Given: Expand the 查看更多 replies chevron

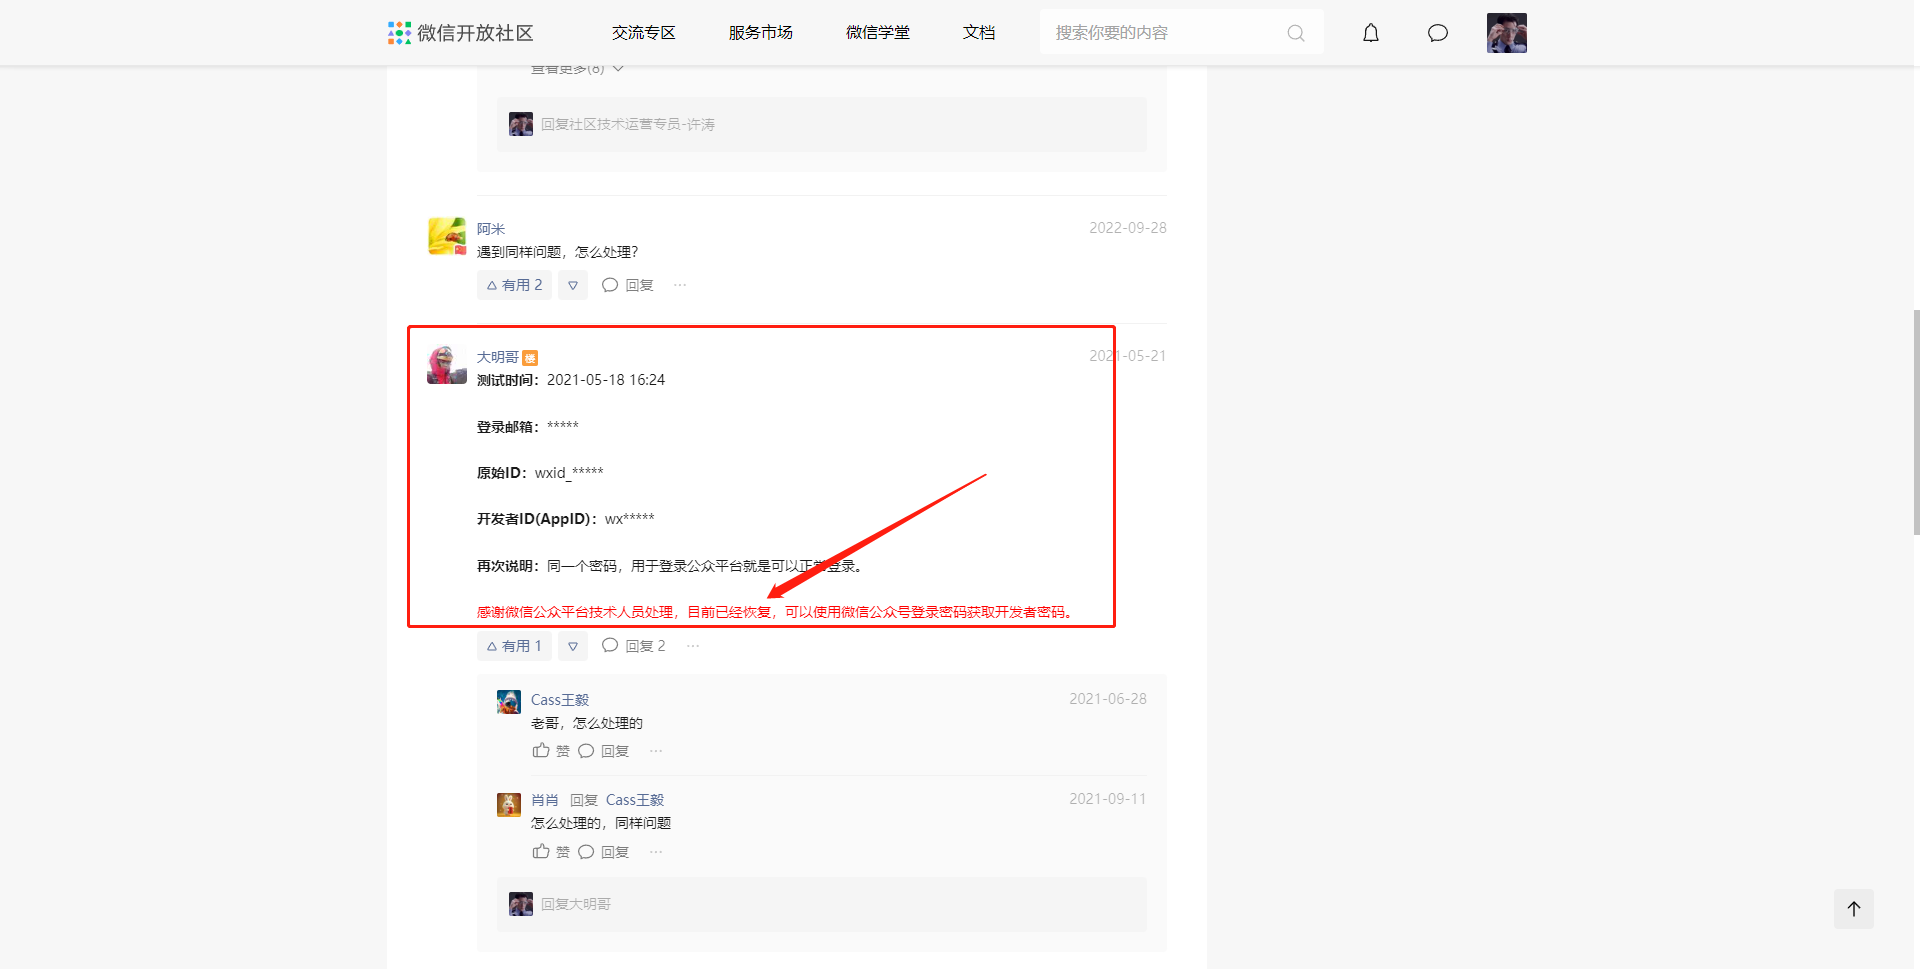Looking at the screenshot, I should [618, 69].
